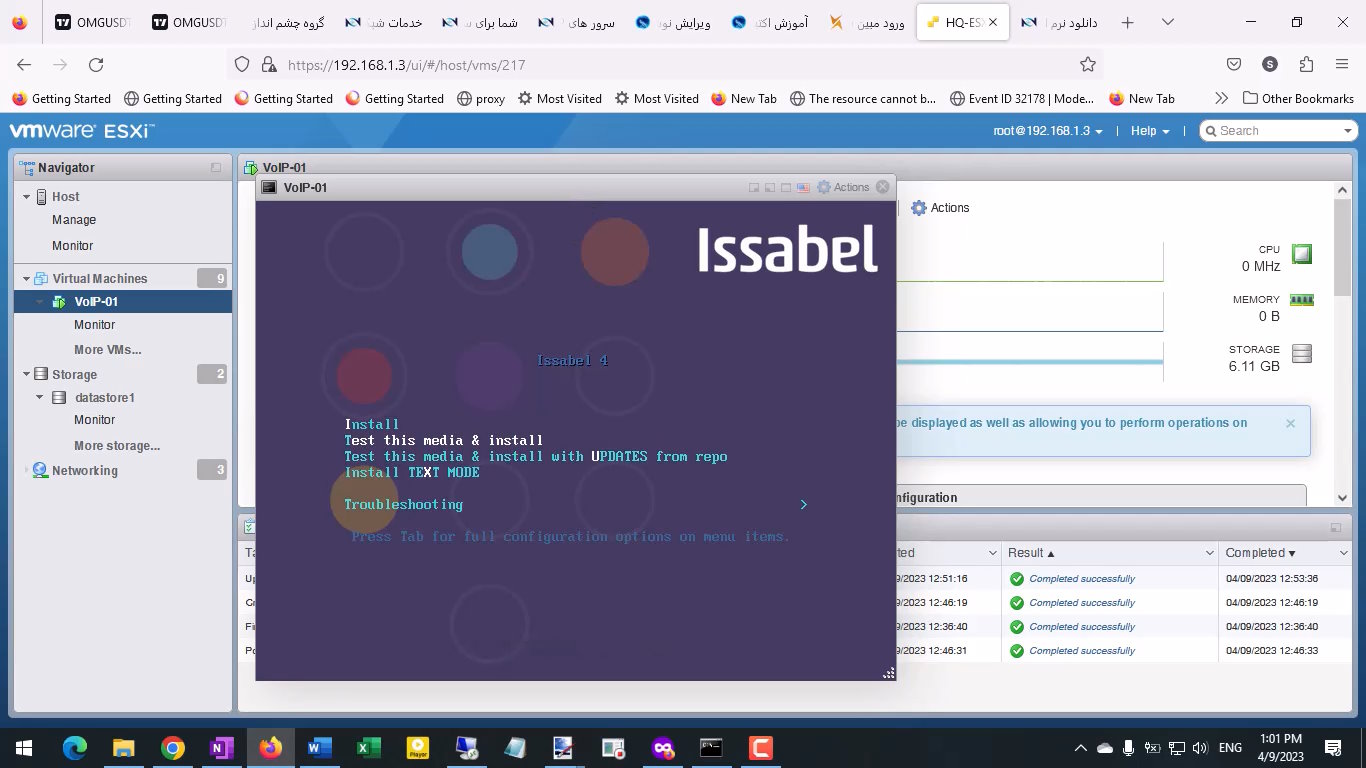Screen dimensions: 1366x768
Task: Open More storage... in Navigator
Action: pyautogui.click(x=117, y=446)
